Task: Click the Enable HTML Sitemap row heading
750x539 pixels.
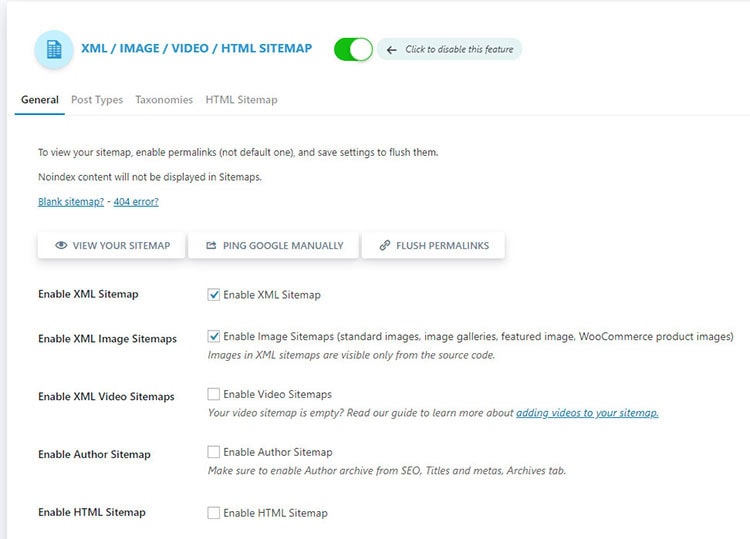Action: coord(92,512)
